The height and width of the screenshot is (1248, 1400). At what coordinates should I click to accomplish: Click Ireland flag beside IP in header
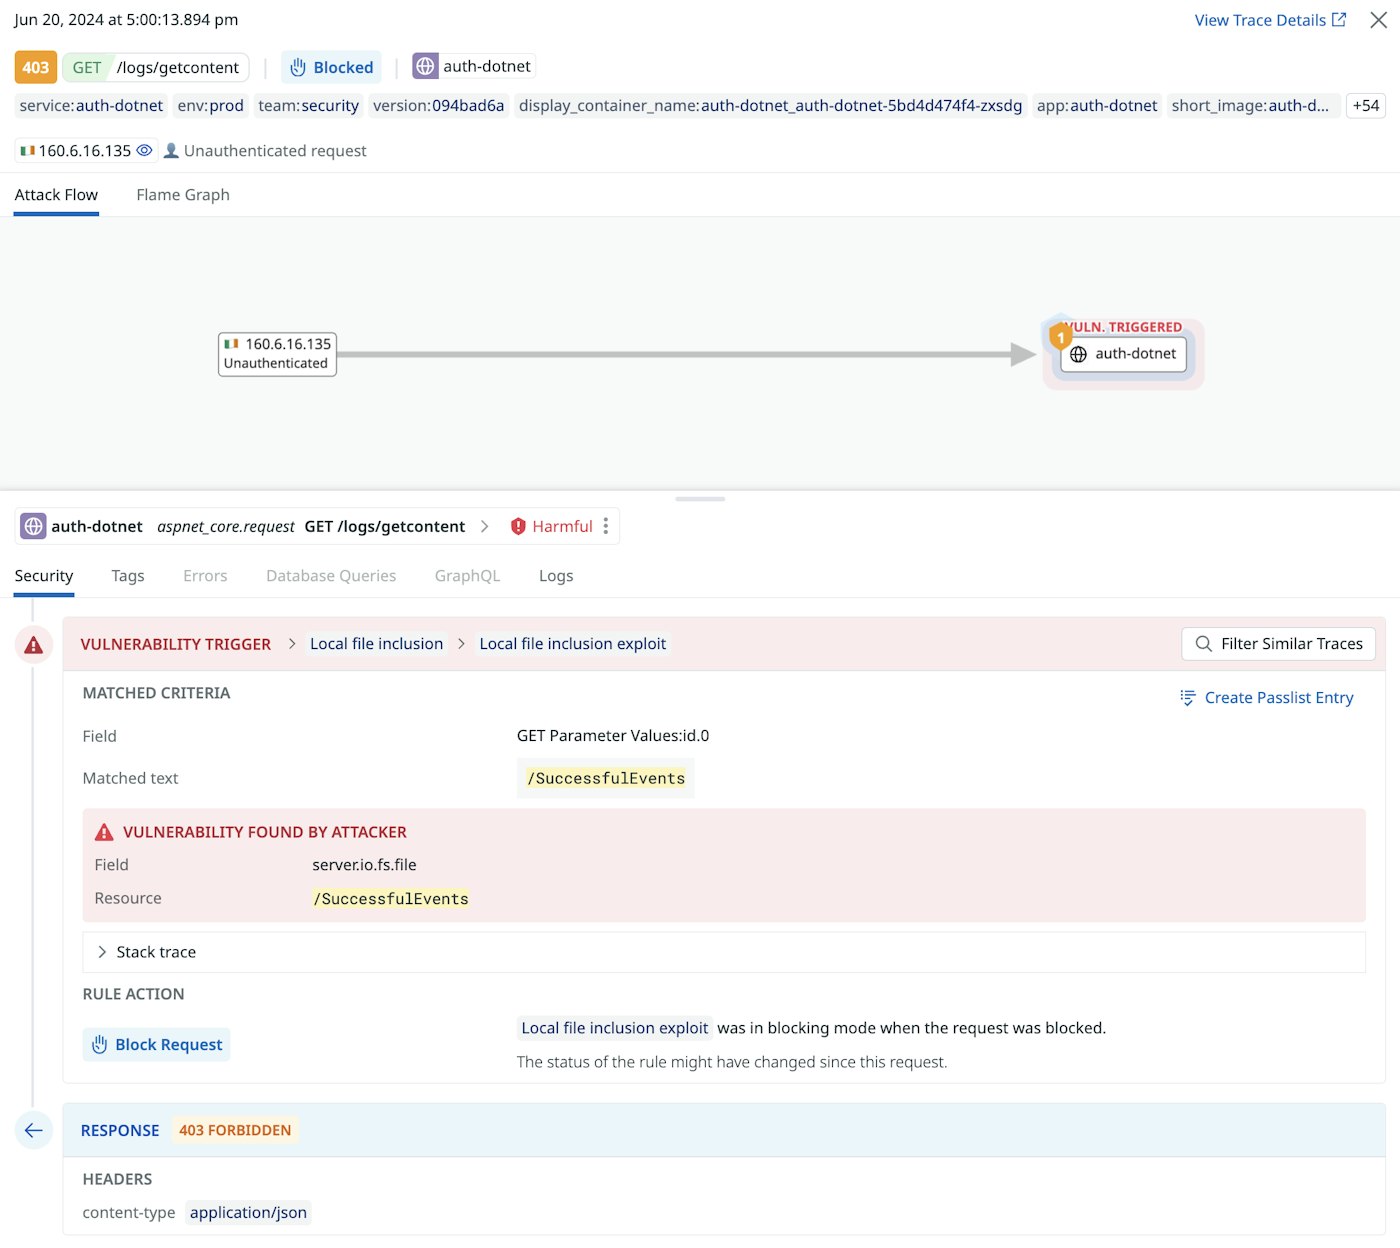point(28,150)
